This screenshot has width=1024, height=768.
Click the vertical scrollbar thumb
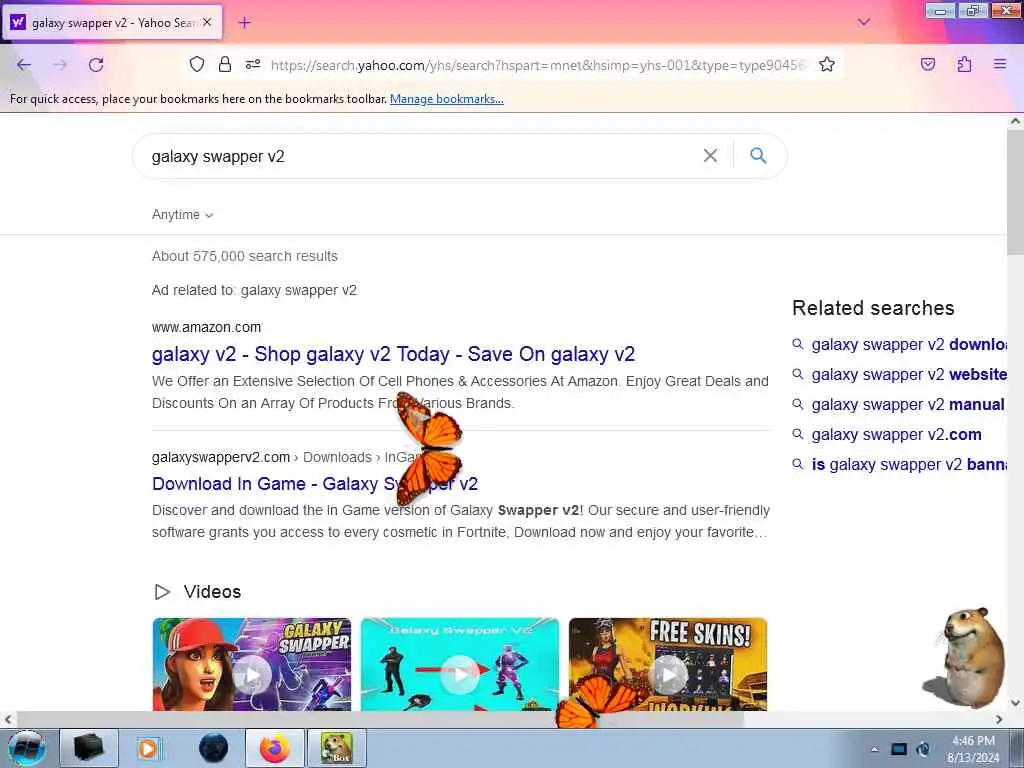click(x=1015, y=193)
